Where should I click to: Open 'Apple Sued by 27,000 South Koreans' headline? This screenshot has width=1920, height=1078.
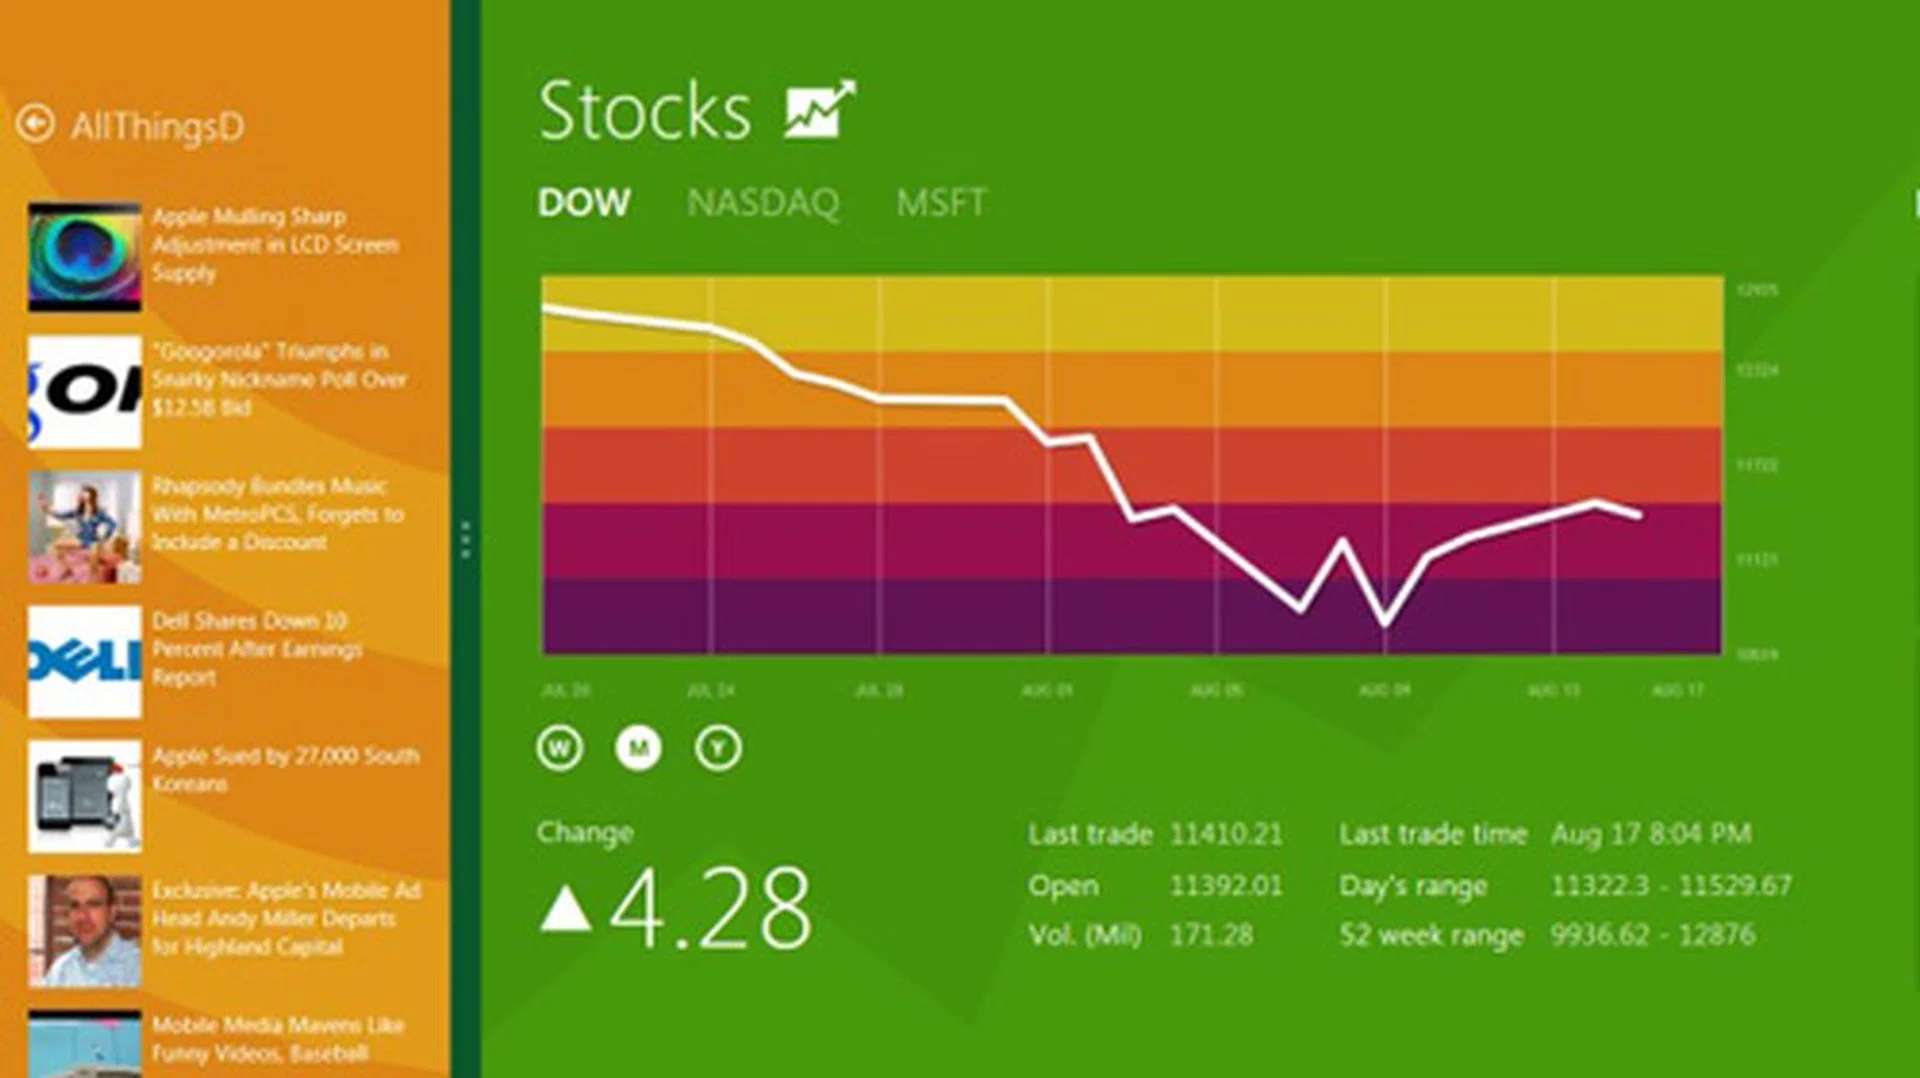pyautogui.click(x=285, y=769)
